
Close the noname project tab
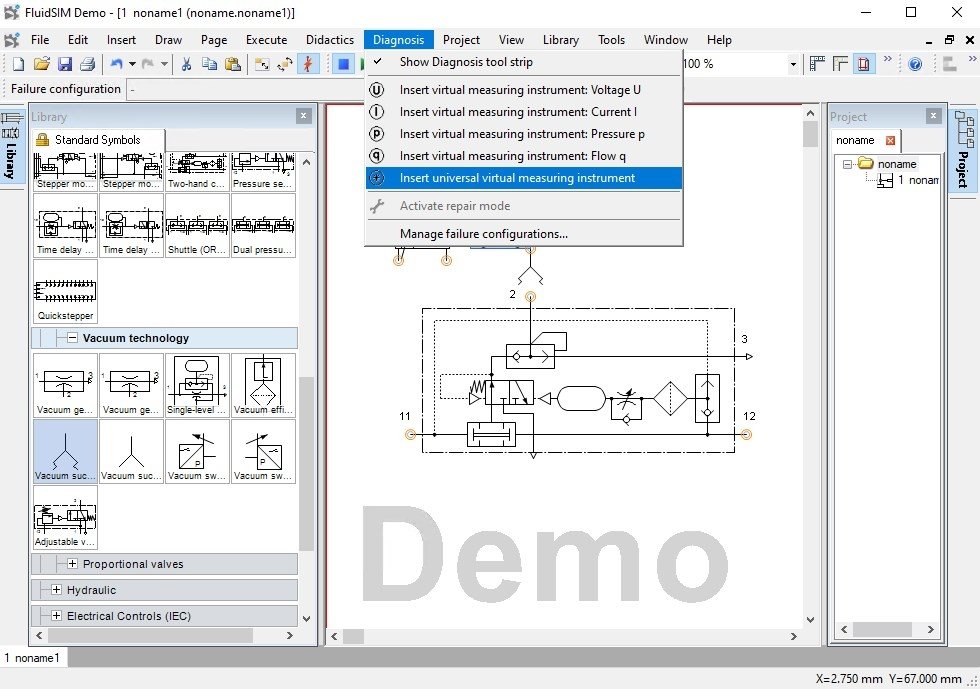click(891, 141)
